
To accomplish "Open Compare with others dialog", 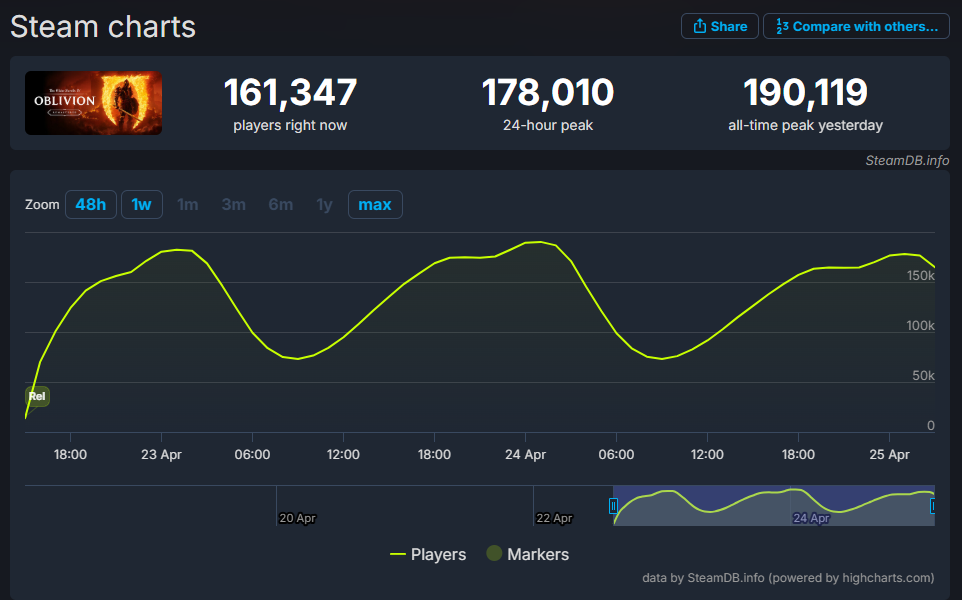I will tap(856, 26).
